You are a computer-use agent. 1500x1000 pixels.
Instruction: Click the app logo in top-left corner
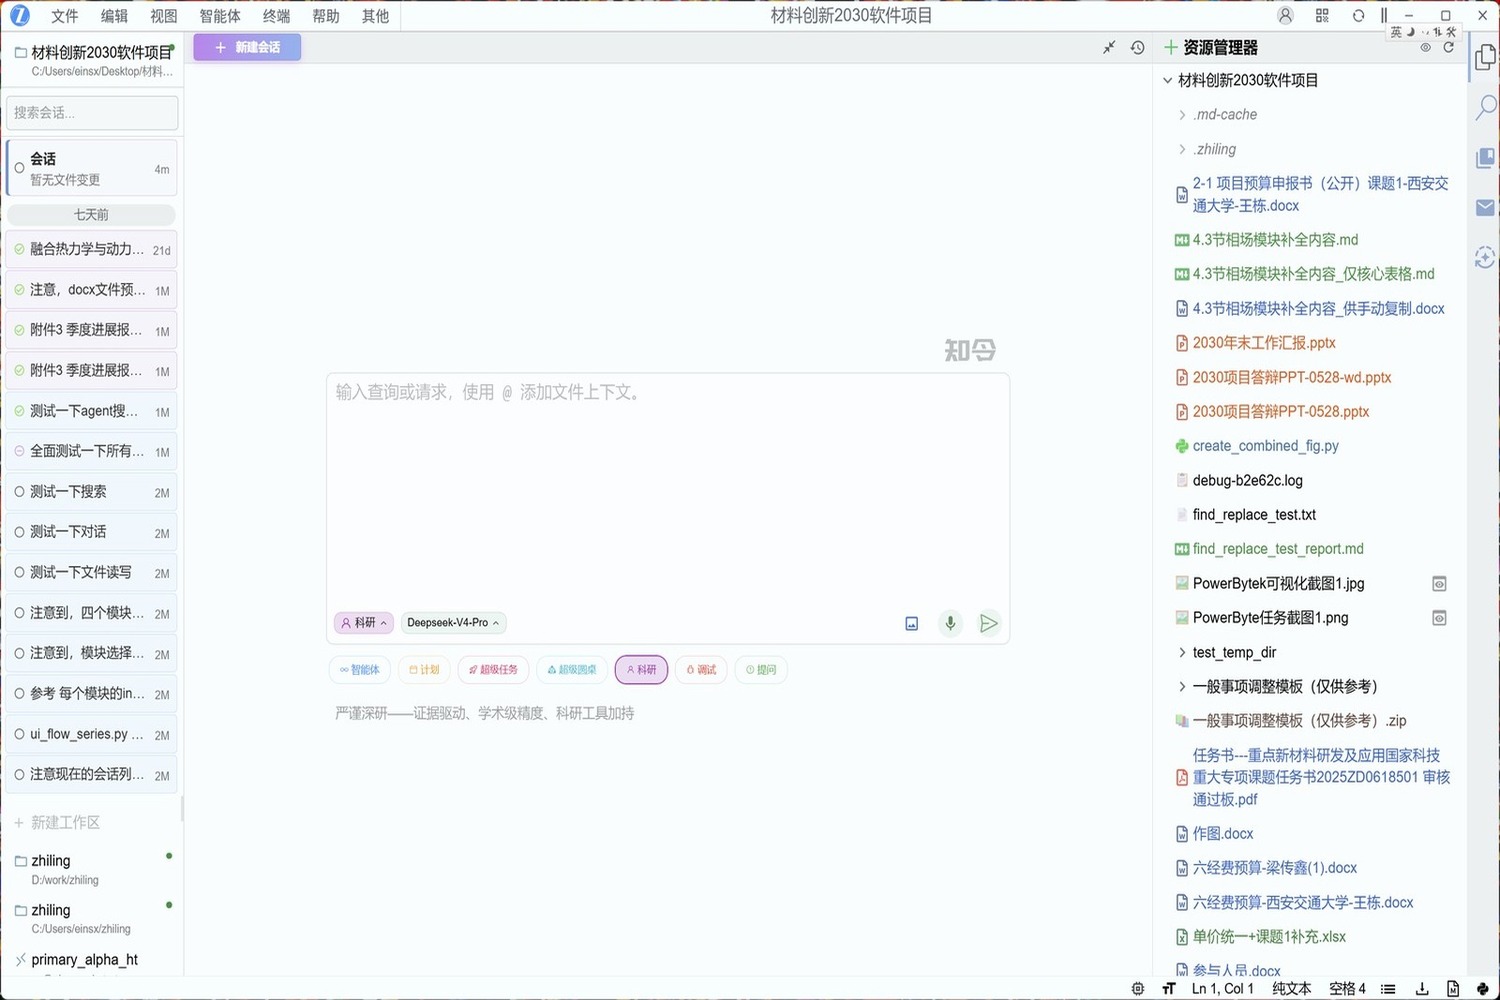pos(19,15)
